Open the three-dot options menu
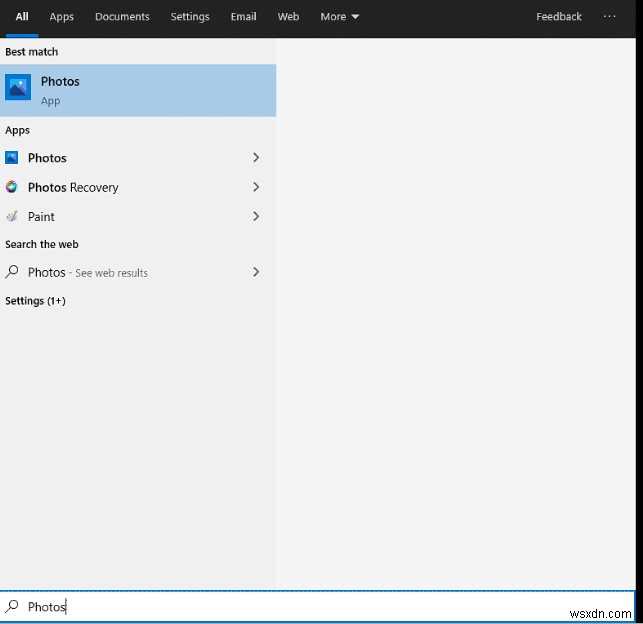Screen dimensions: 643x624 coord(609,16)
